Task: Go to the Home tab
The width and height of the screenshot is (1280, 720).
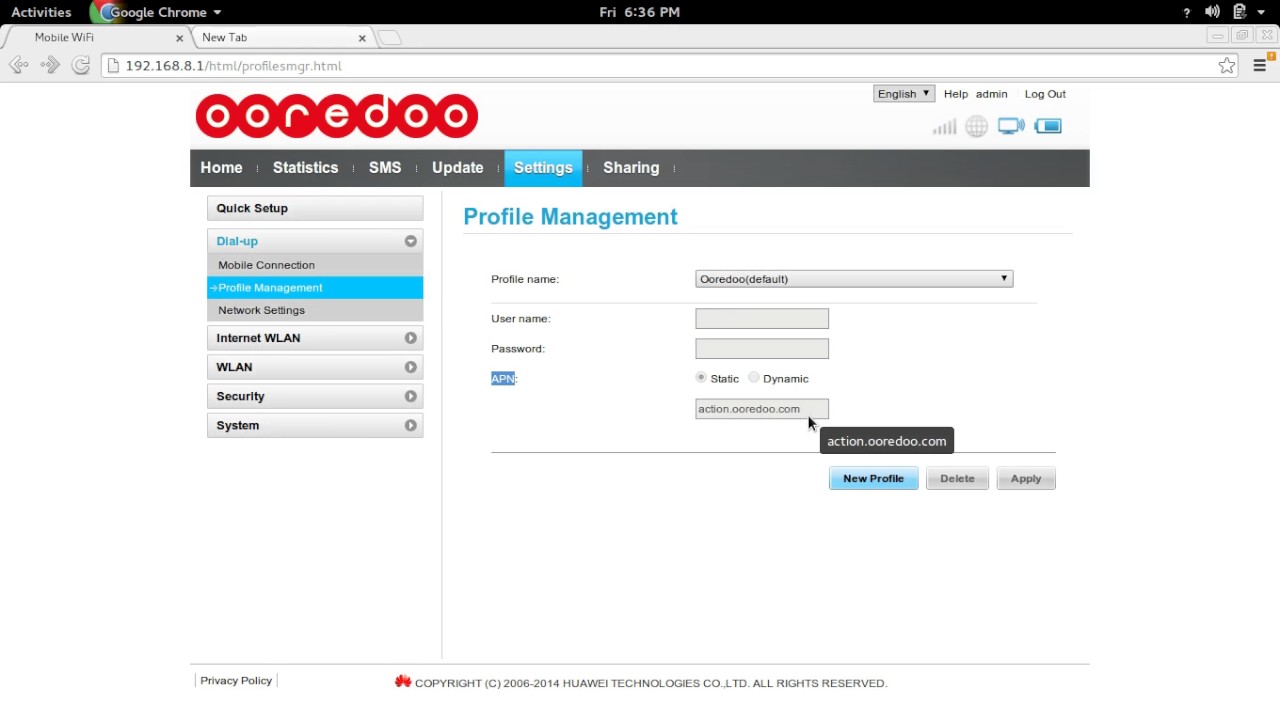Action: tap(221, 168)
